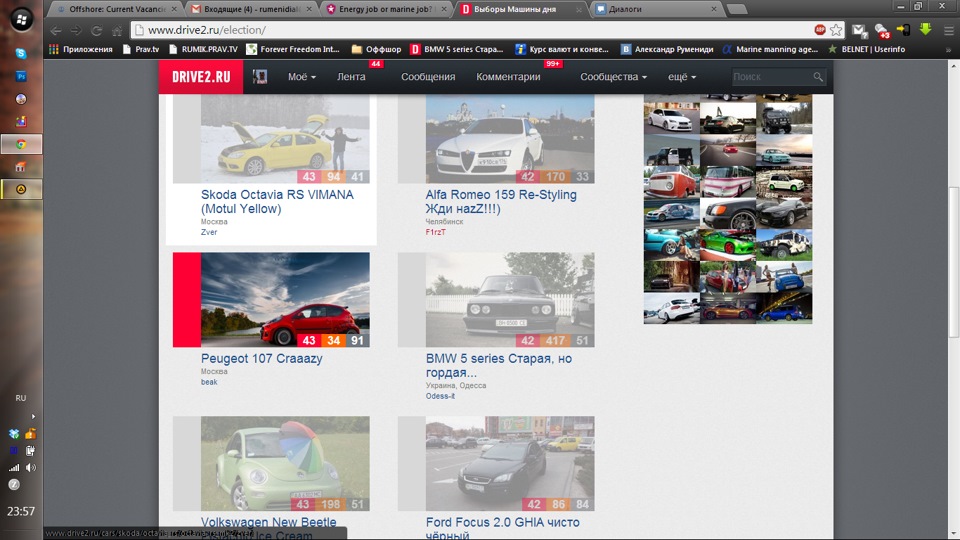Viewport: 960px width, 540px height.
Task: Go to the browser home page
Action: coord(116,30)
